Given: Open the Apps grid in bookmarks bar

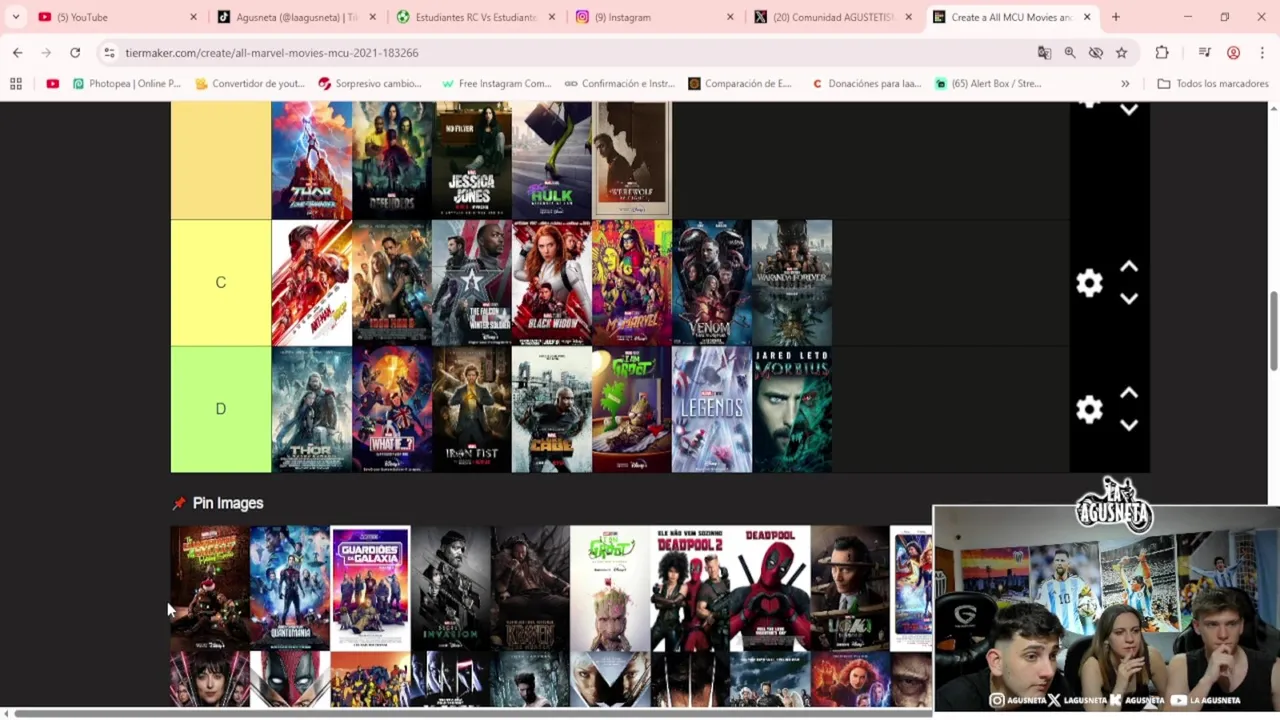Looking at the screenshot, I should coord(16,84).
